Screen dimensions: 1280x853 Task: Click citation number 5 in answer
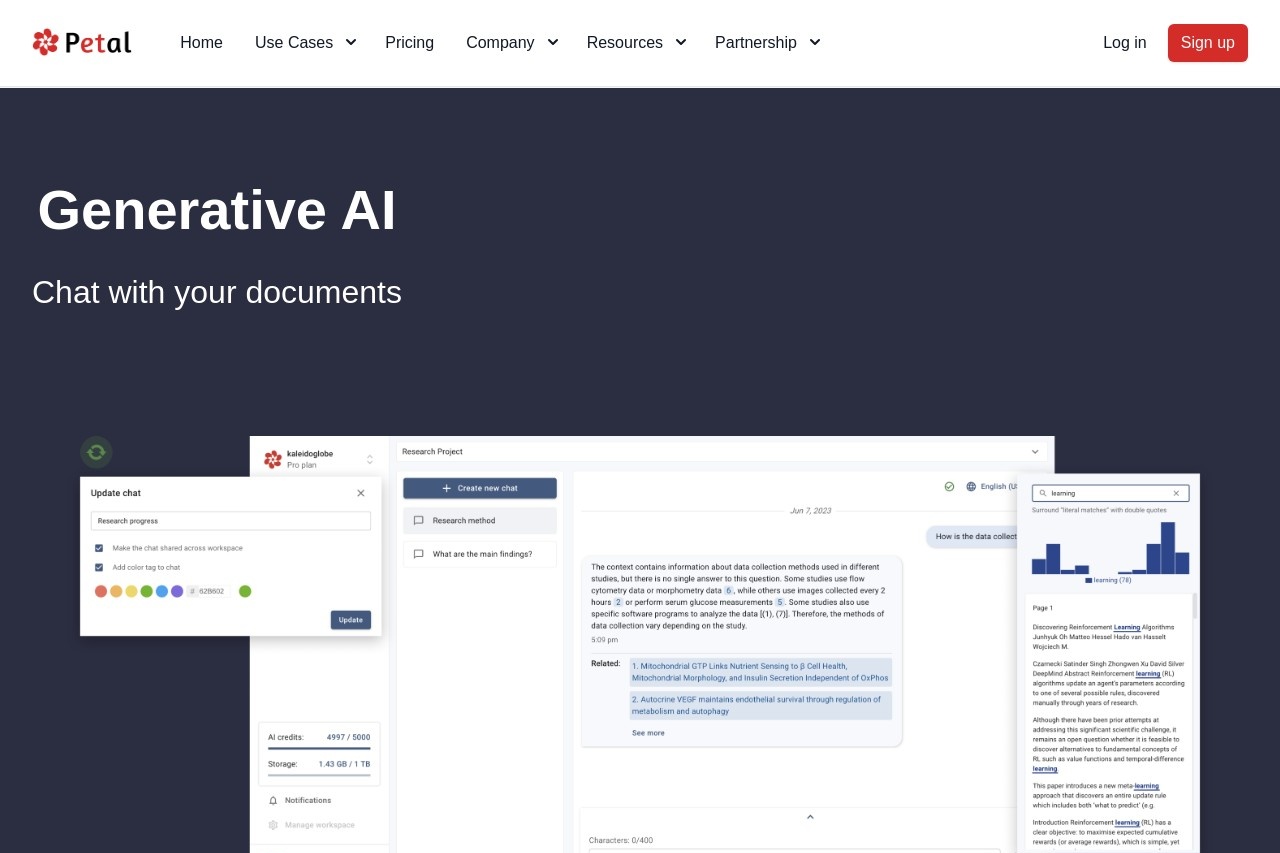click(x=780, y=603)
